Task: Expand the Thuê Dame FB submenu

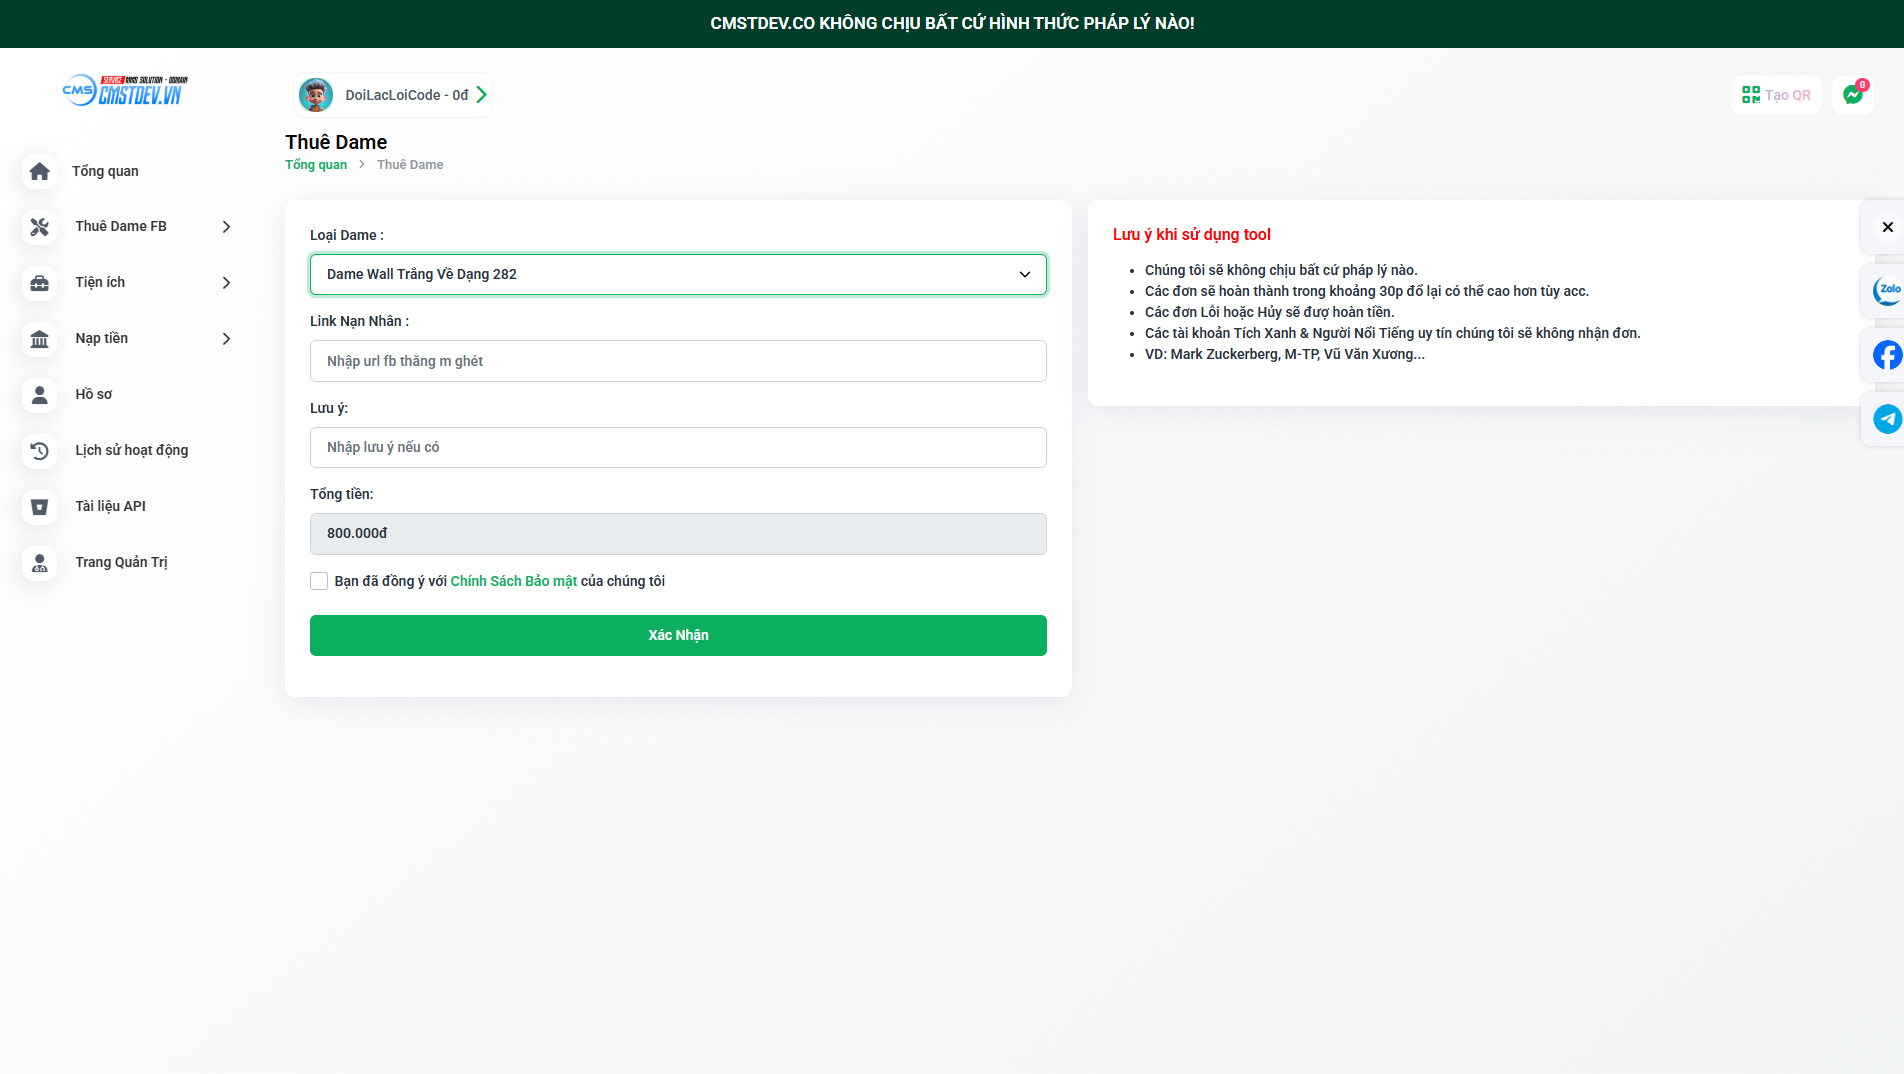Action: coord(226,227)
